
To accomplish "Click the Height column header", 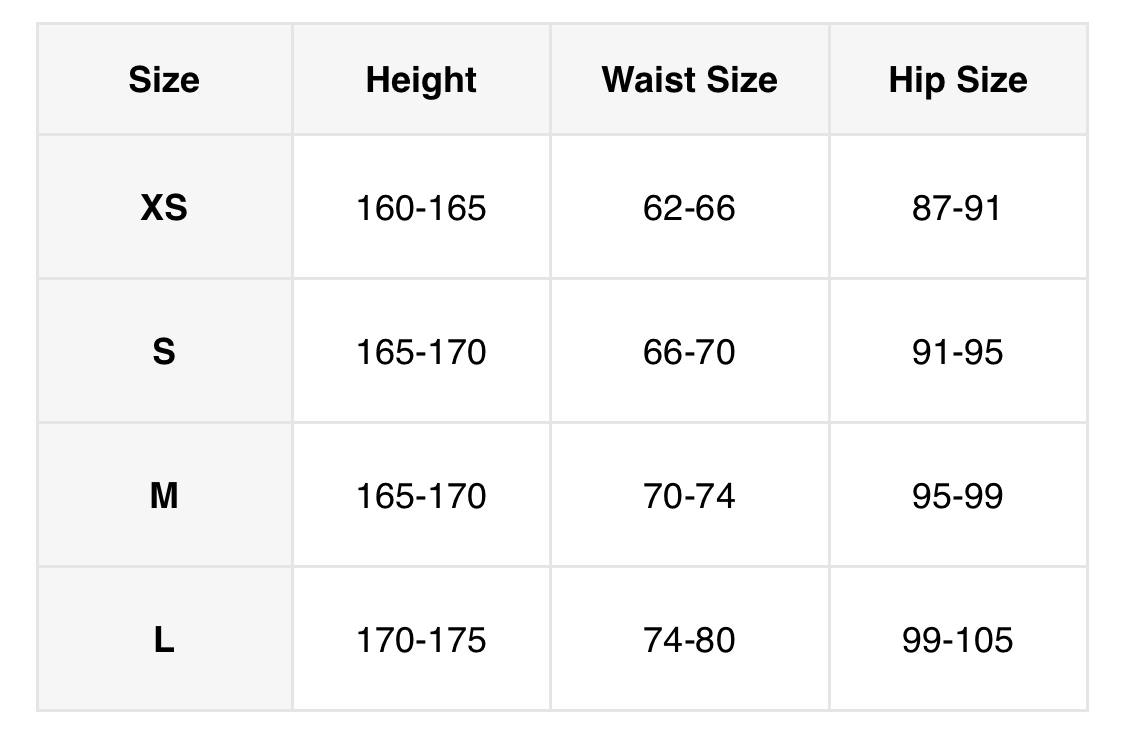I will 421,80.
